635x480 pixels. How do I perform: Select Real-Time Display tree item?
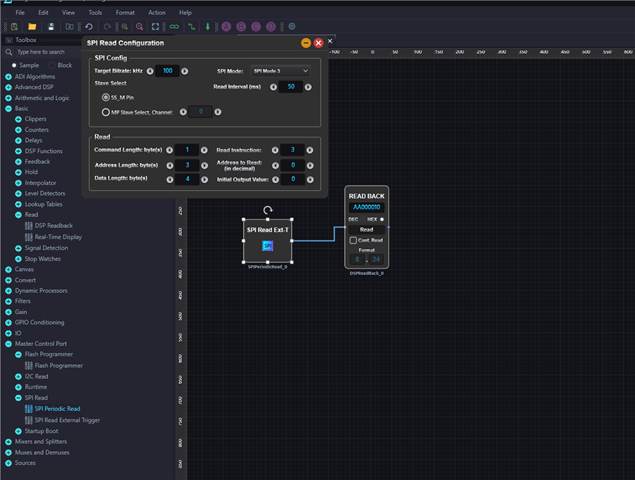click(58, 237)
